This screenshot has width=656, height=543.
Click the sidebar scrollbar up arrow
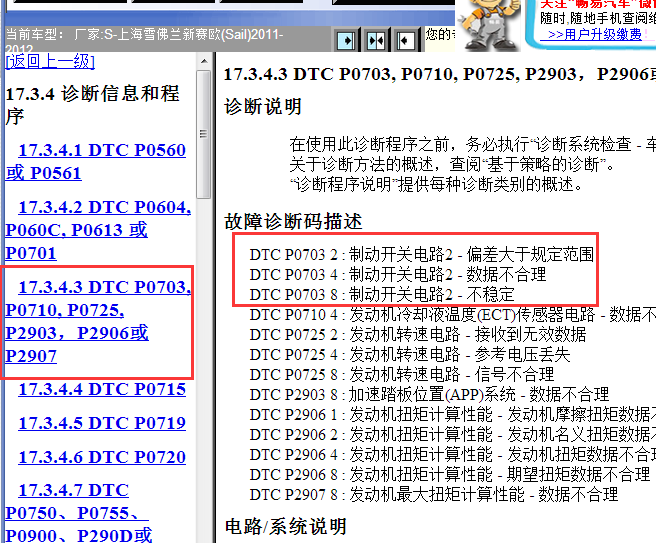pyautogui.click(x=204, y=61)
